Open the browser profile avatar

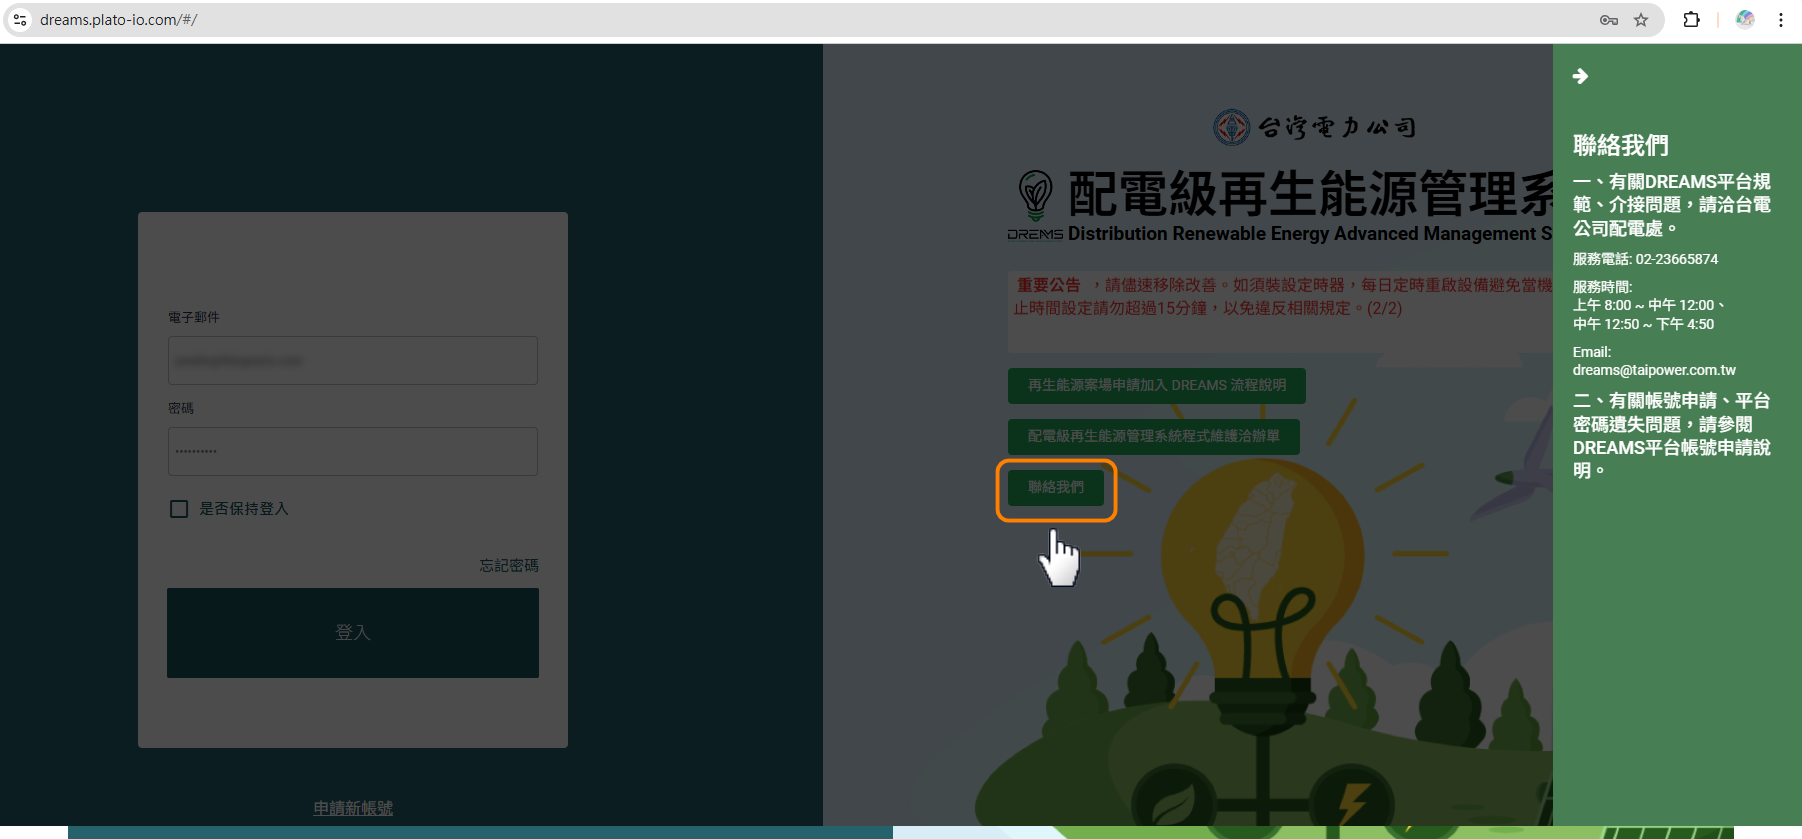[x=1745, y=19]
